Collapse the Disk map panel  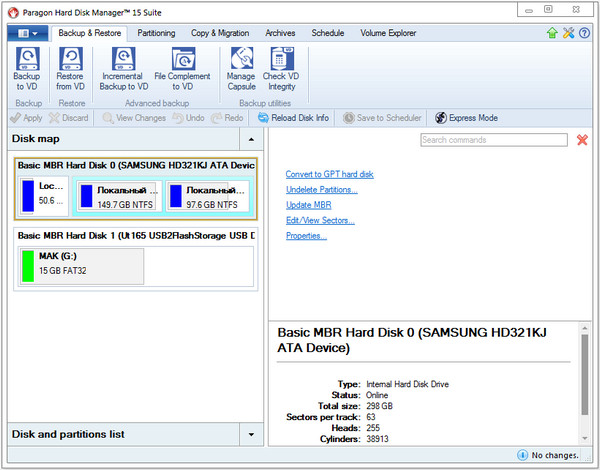click(251, 139)
